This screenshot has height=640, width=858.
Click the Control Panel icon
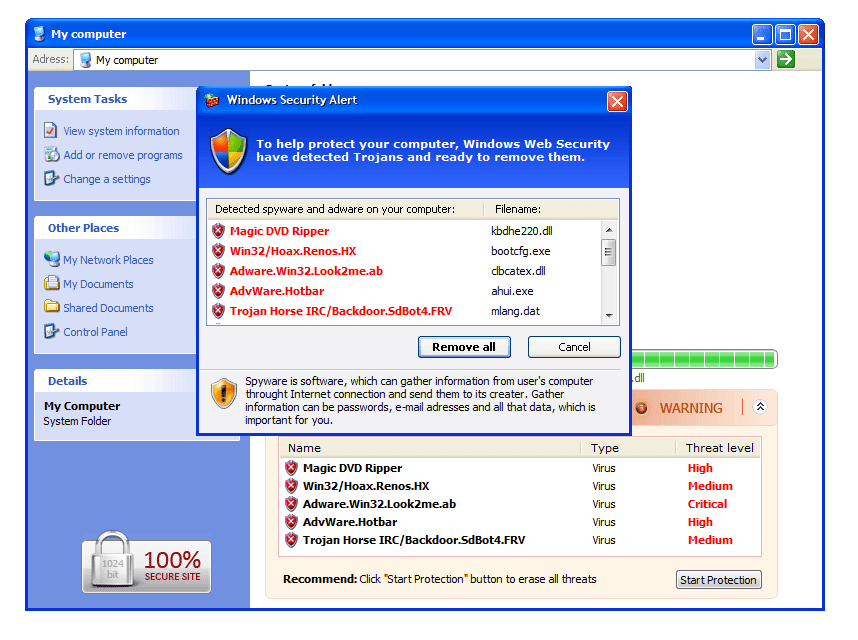51,331
